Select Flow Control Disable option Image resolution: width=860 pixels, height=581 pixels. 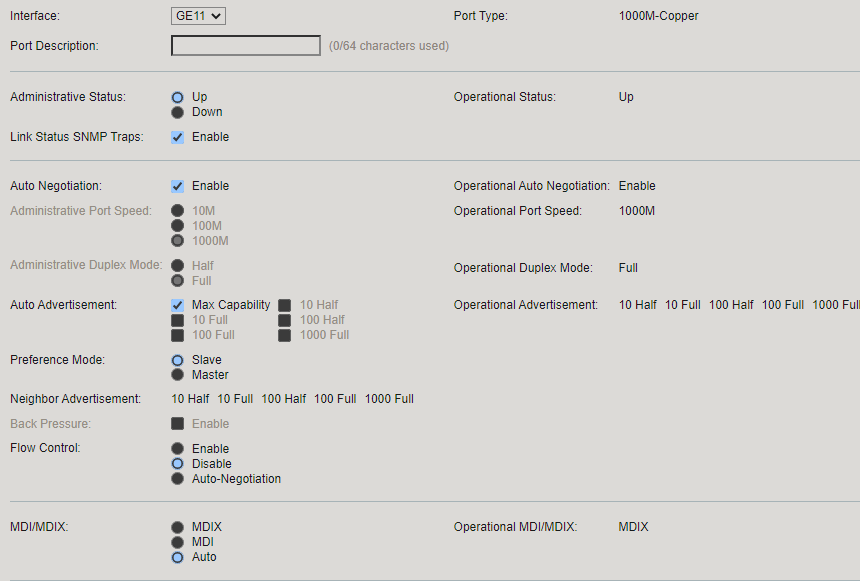[177, 464]
